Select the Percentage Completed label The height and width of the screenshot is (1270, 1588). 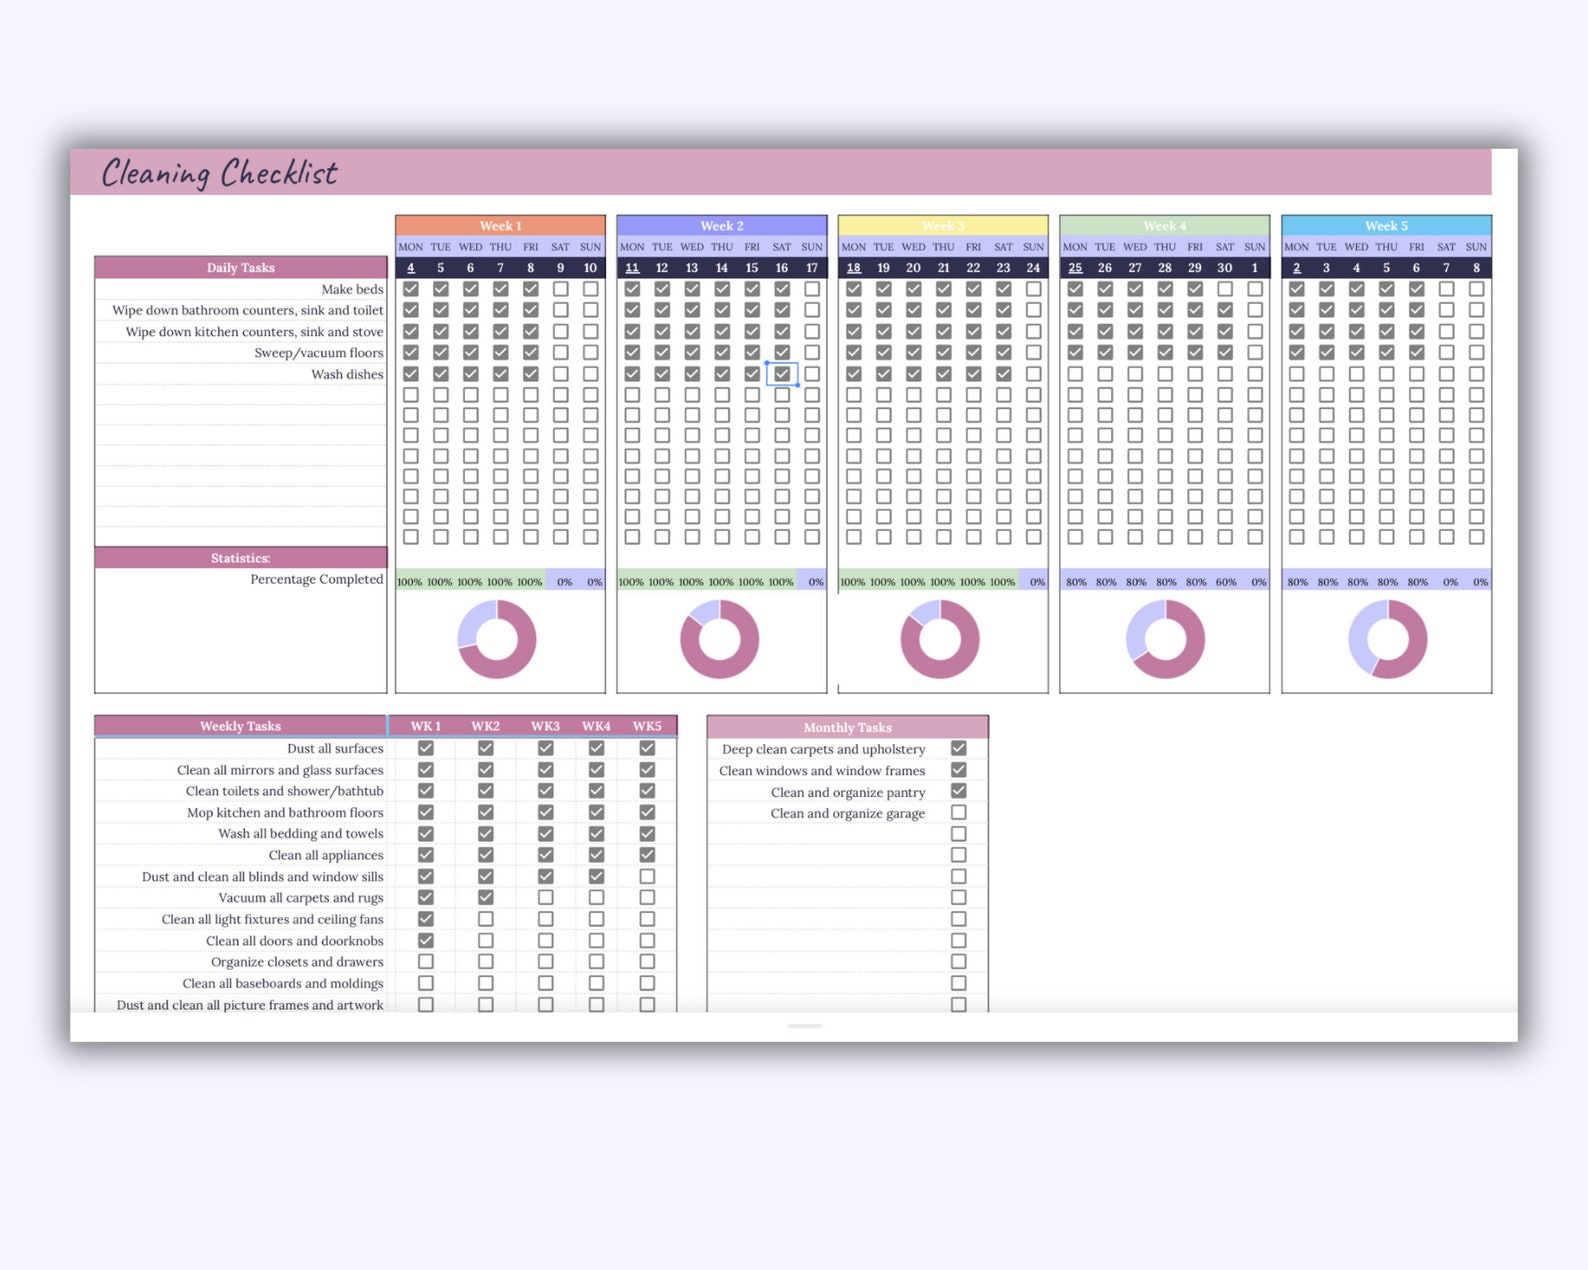[317, 579]
